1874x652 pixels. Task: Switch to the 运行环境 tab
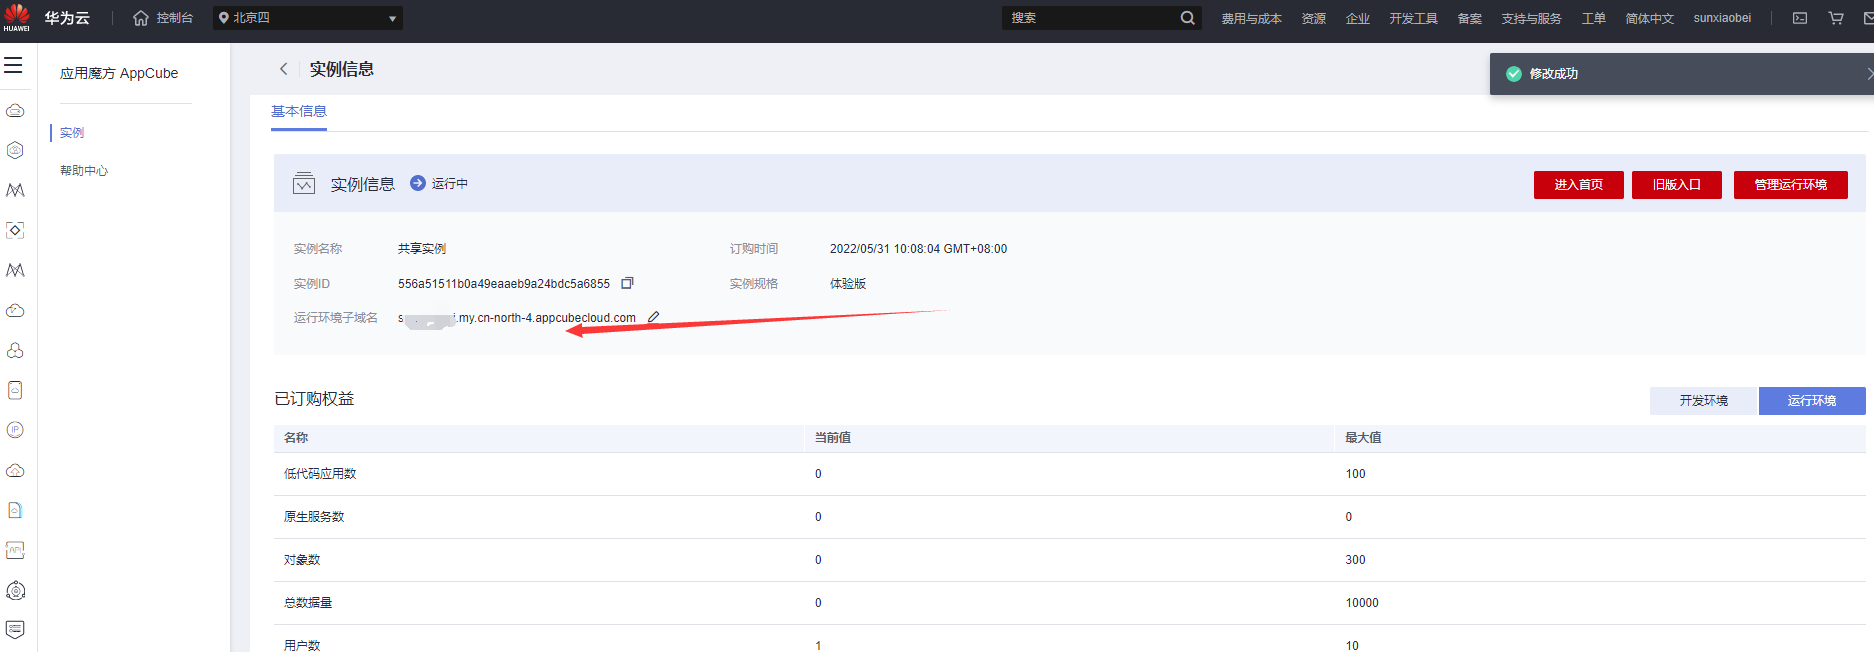click(x=1811, y=400)
